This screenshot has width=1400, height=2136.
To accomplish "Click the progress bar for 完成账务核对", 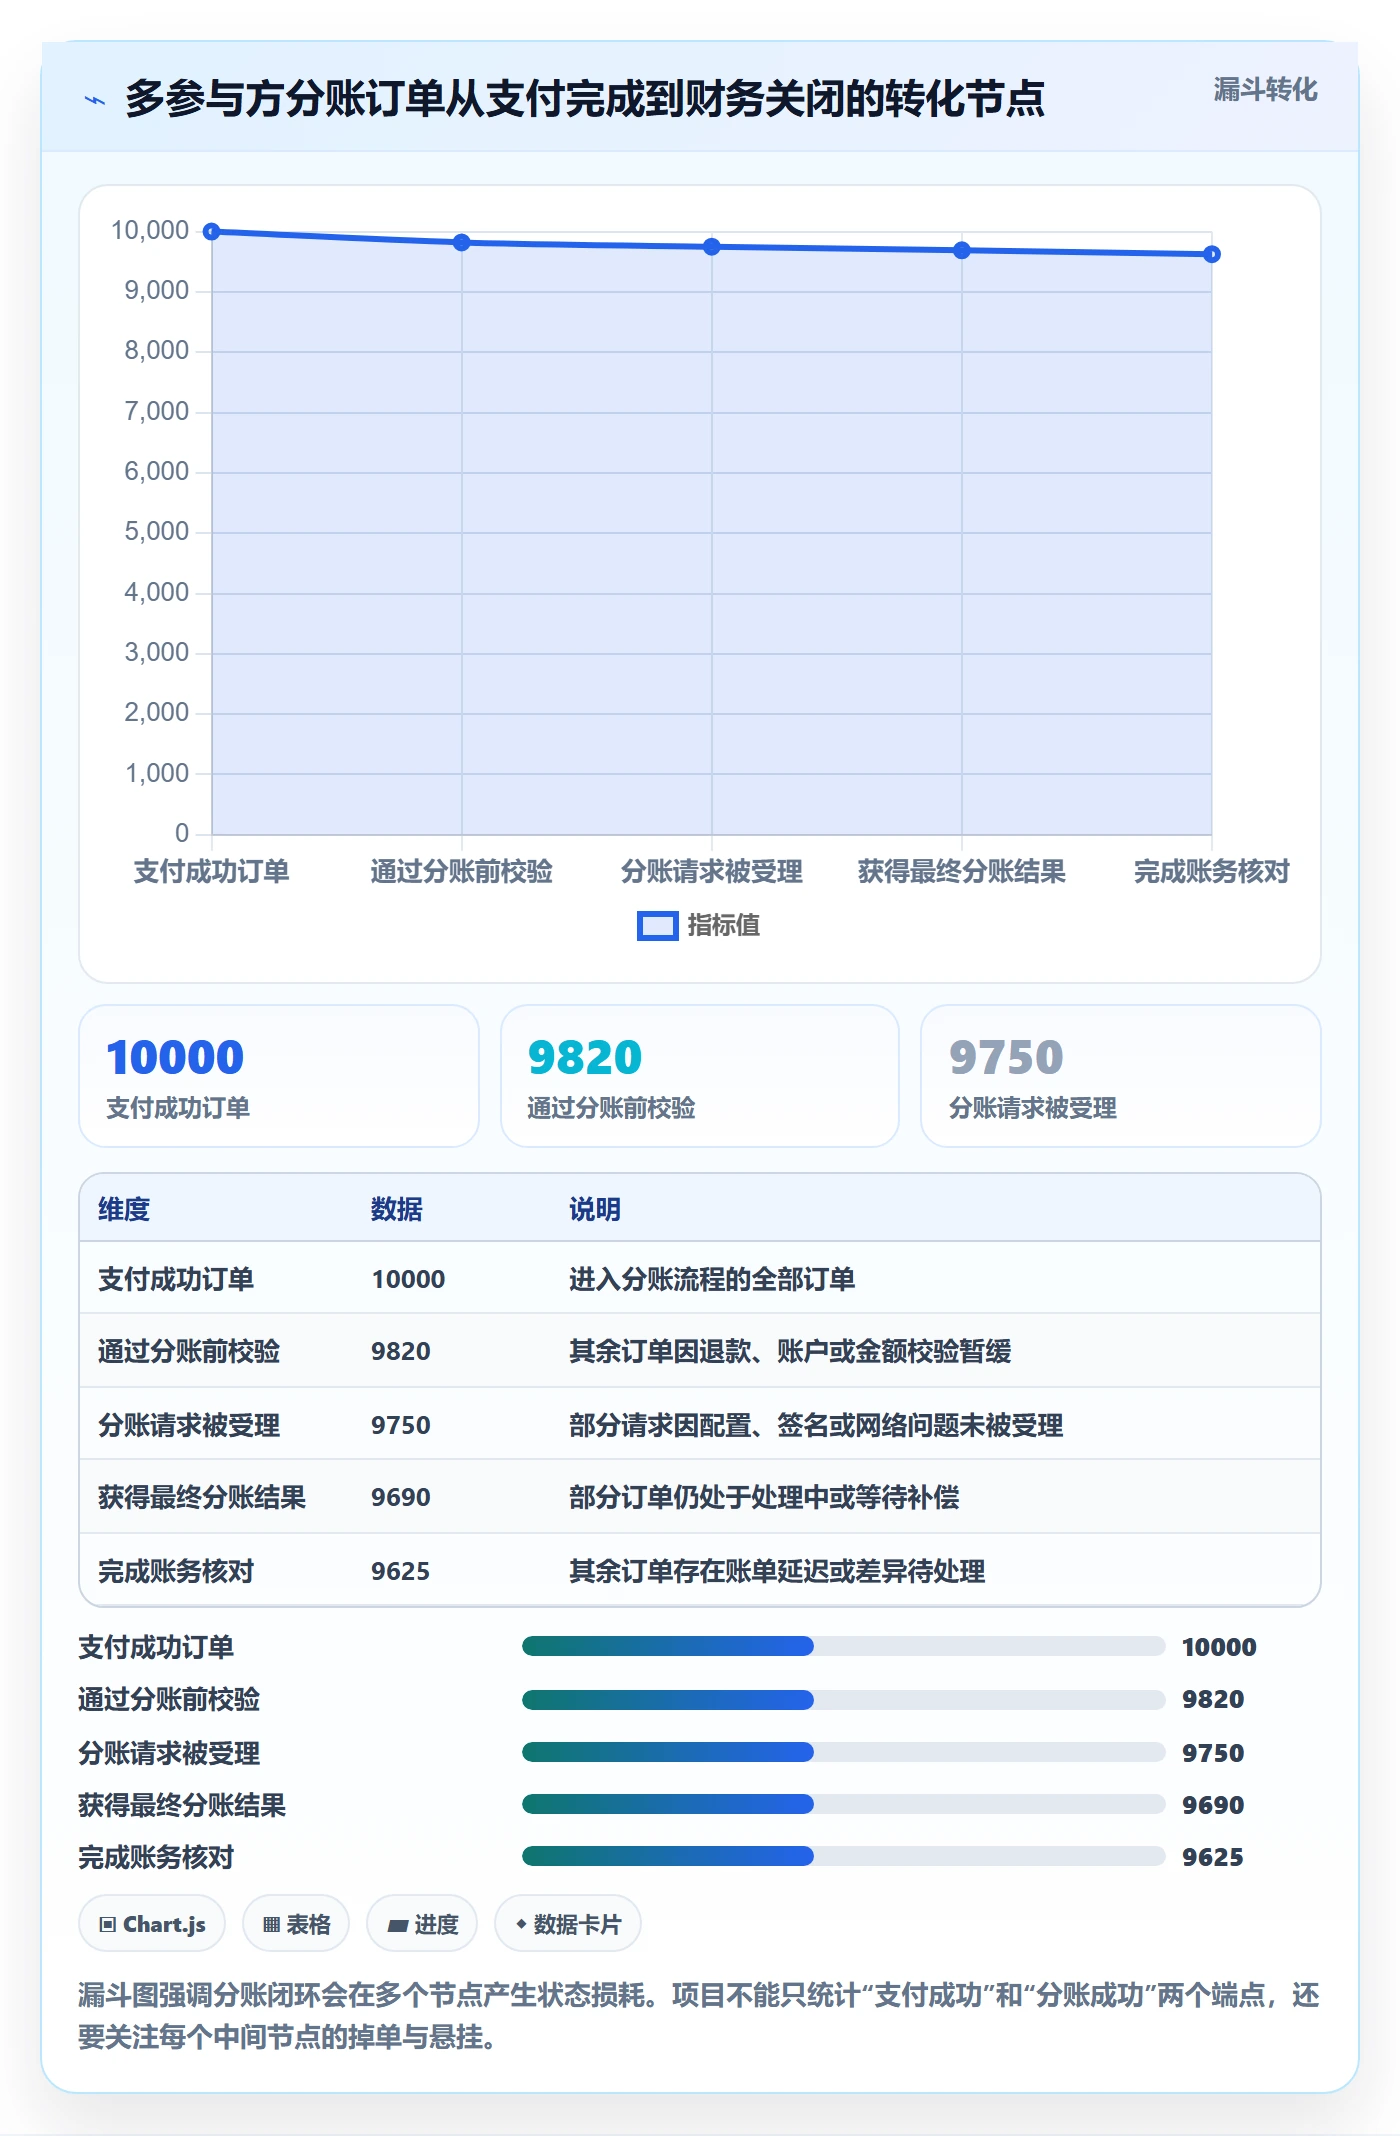I will [844, 1856].
